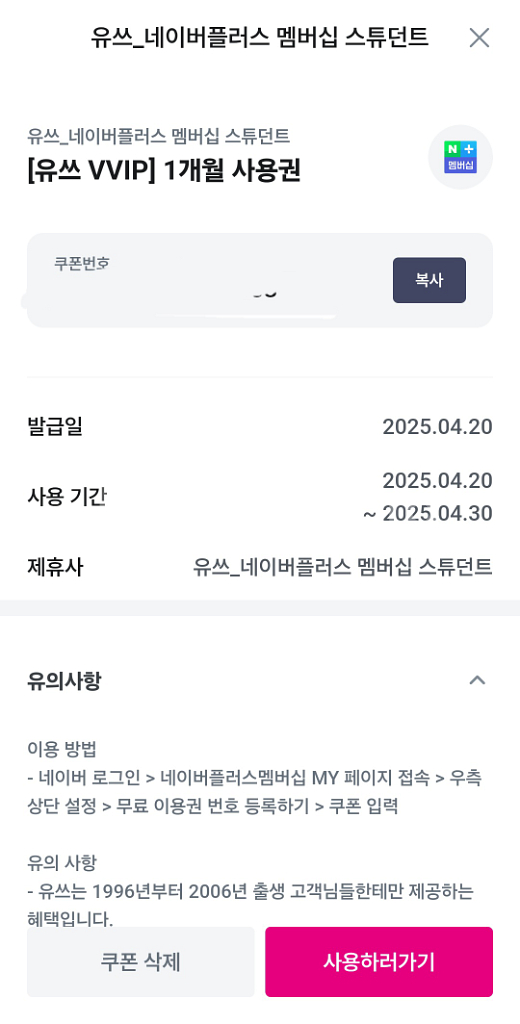Select the 사용 기간 label
520x1024 pixels.
67,497
